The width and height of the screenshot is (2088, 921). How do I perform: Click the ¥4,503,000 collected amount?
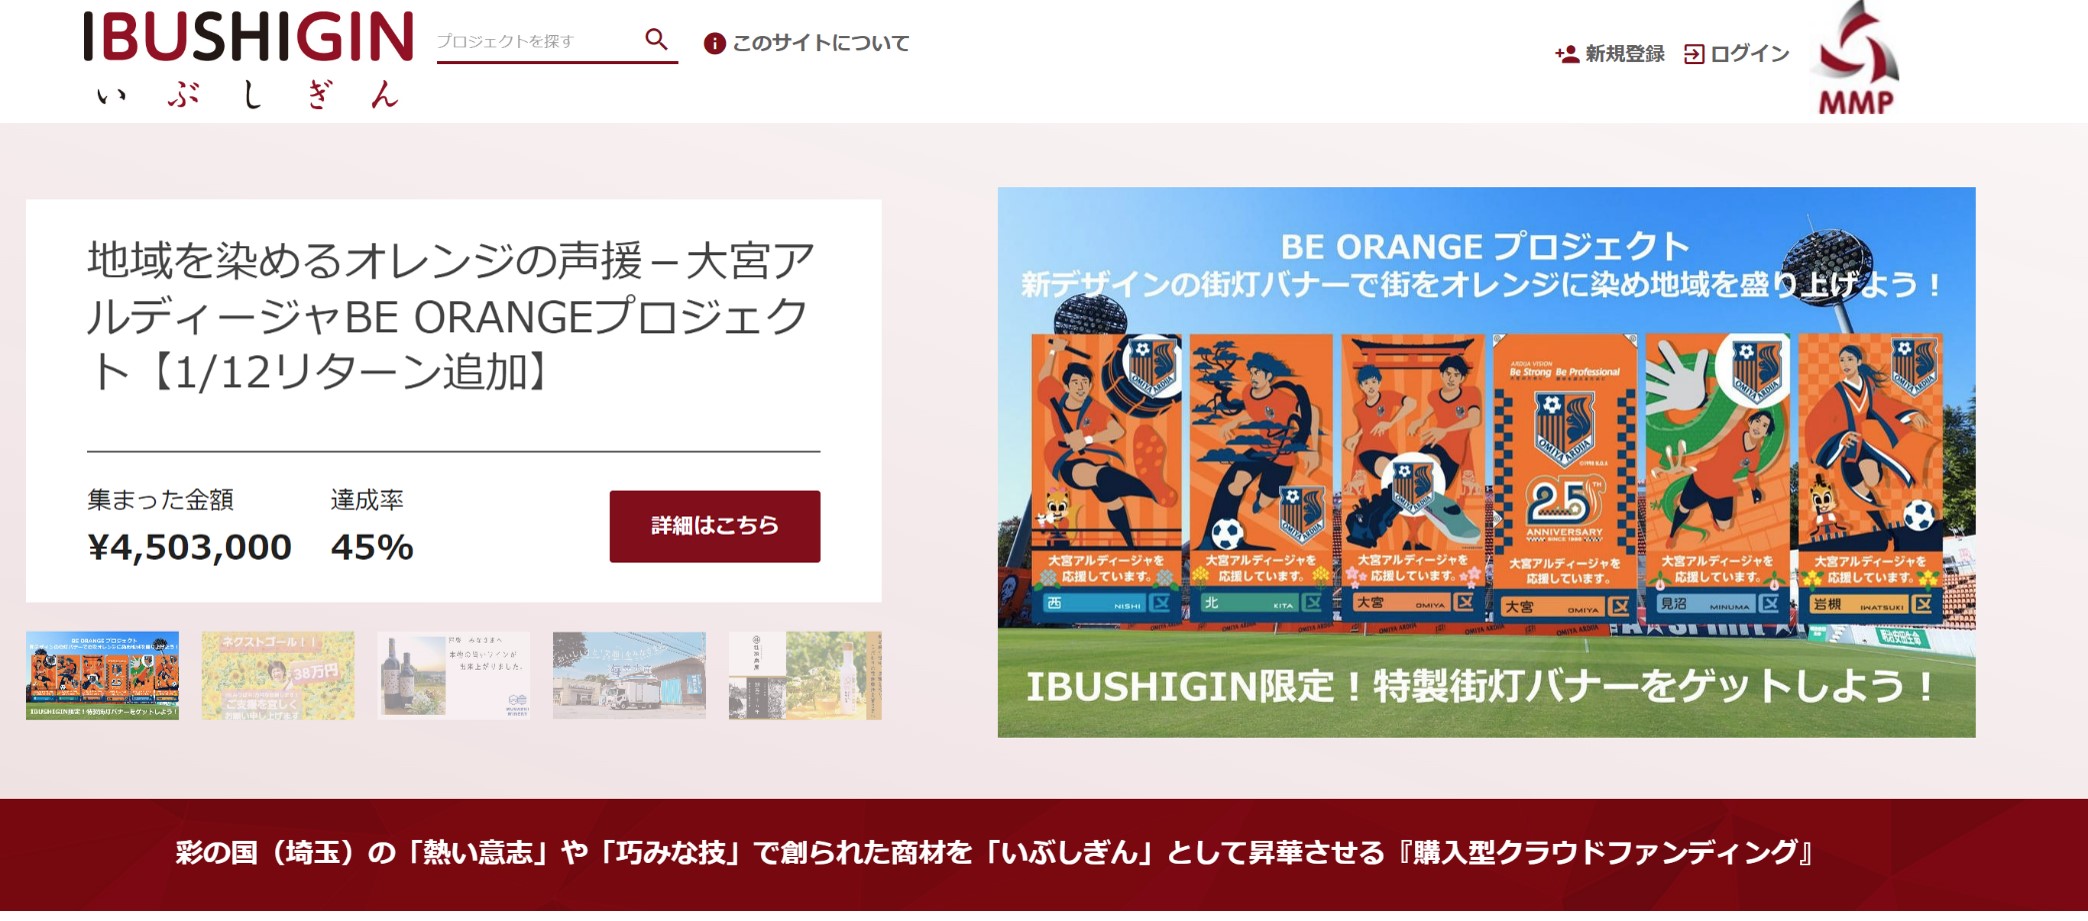tap(190, 547)
